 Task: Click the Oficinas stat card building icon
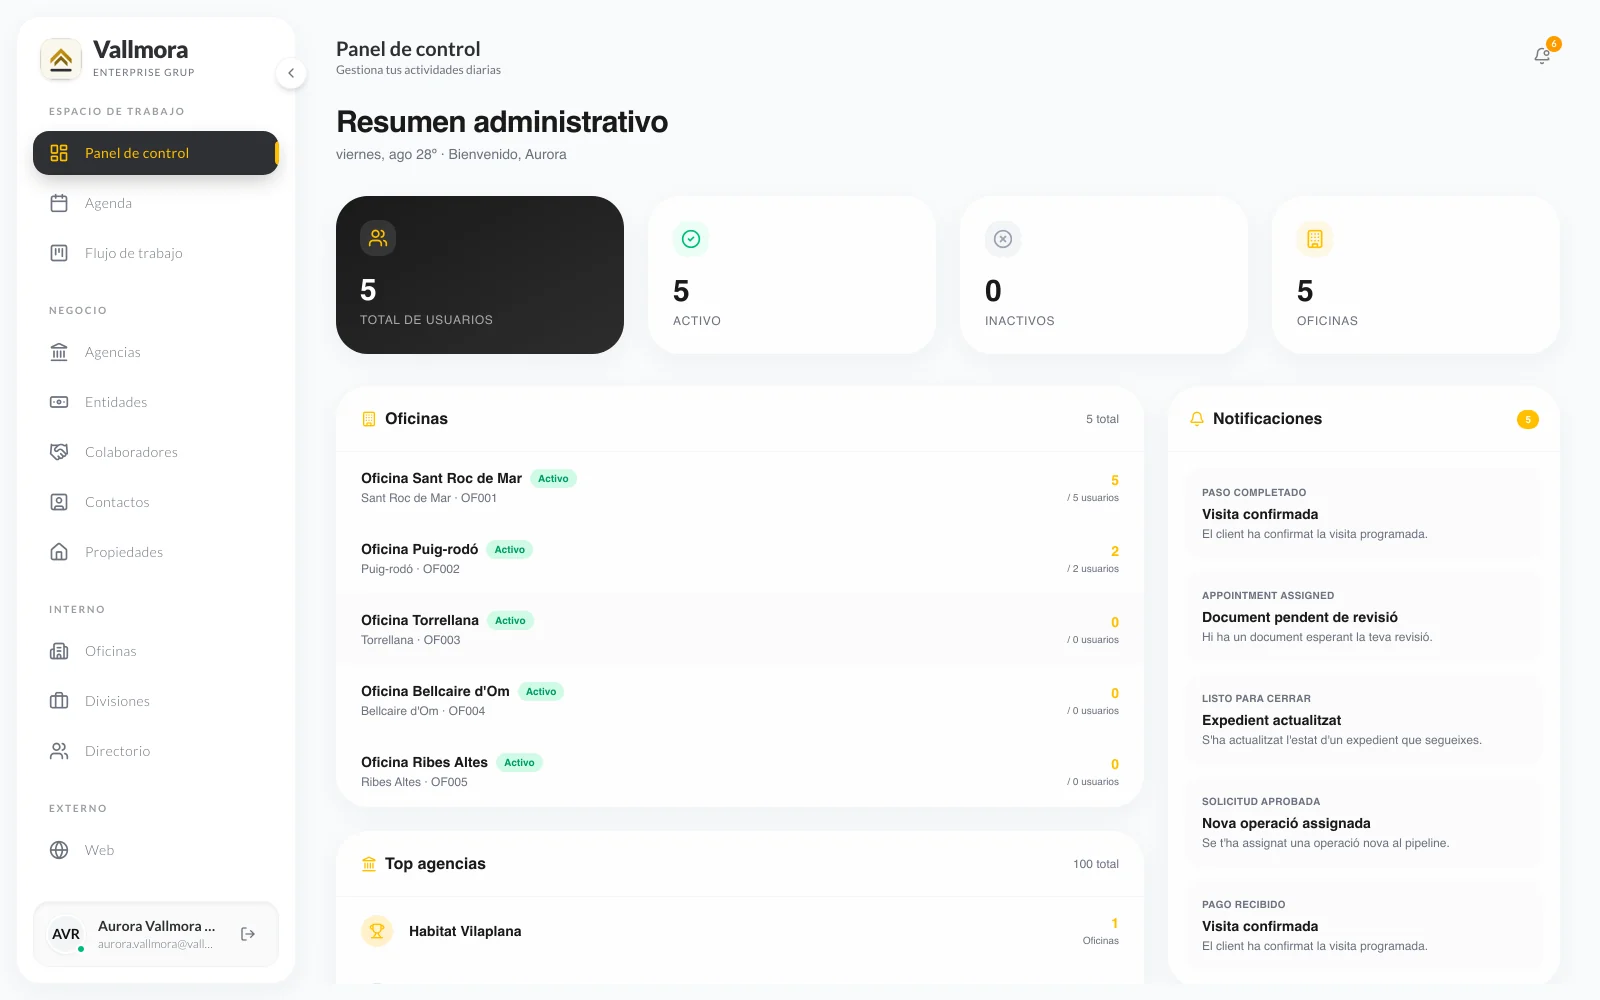1315,239
